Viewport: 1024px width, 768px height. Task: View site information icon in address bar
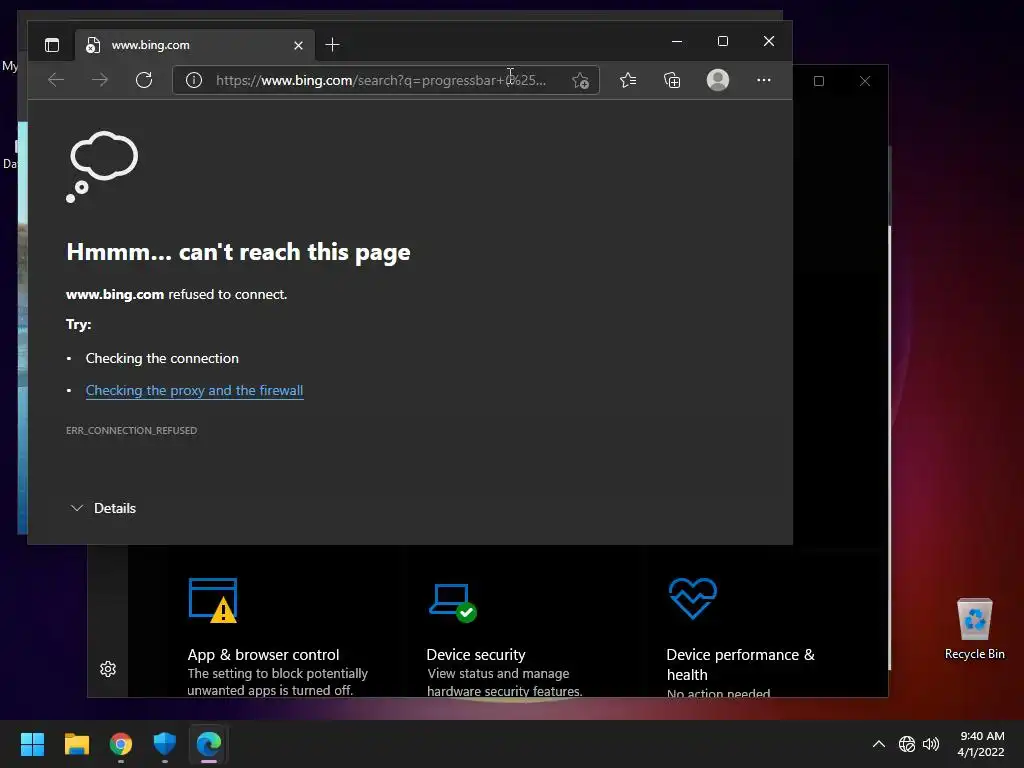point(193,80)
